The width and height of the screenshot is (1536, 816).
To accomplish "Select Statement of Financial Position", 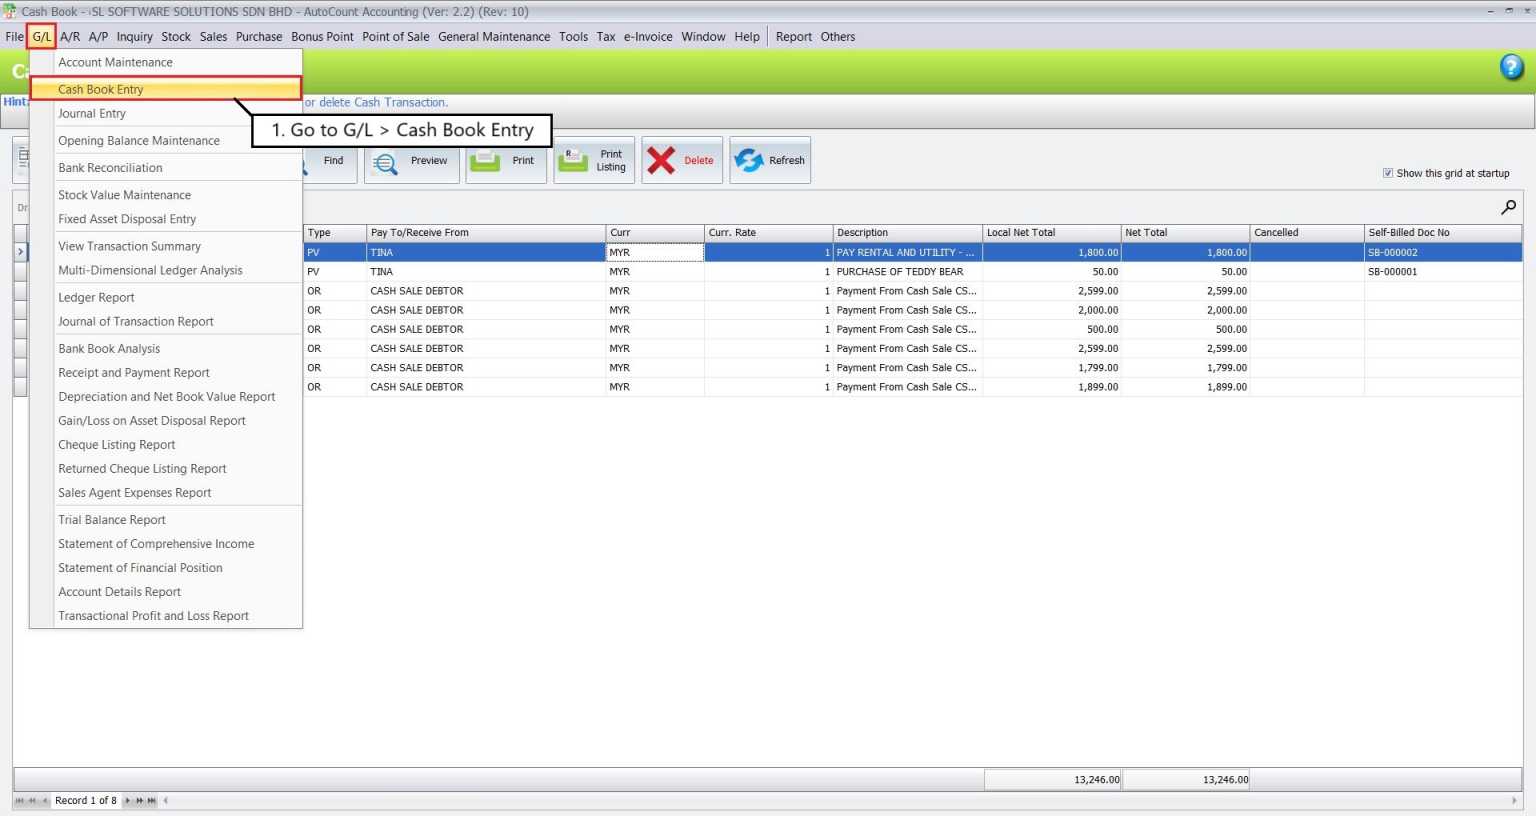I will click(166, 568).
